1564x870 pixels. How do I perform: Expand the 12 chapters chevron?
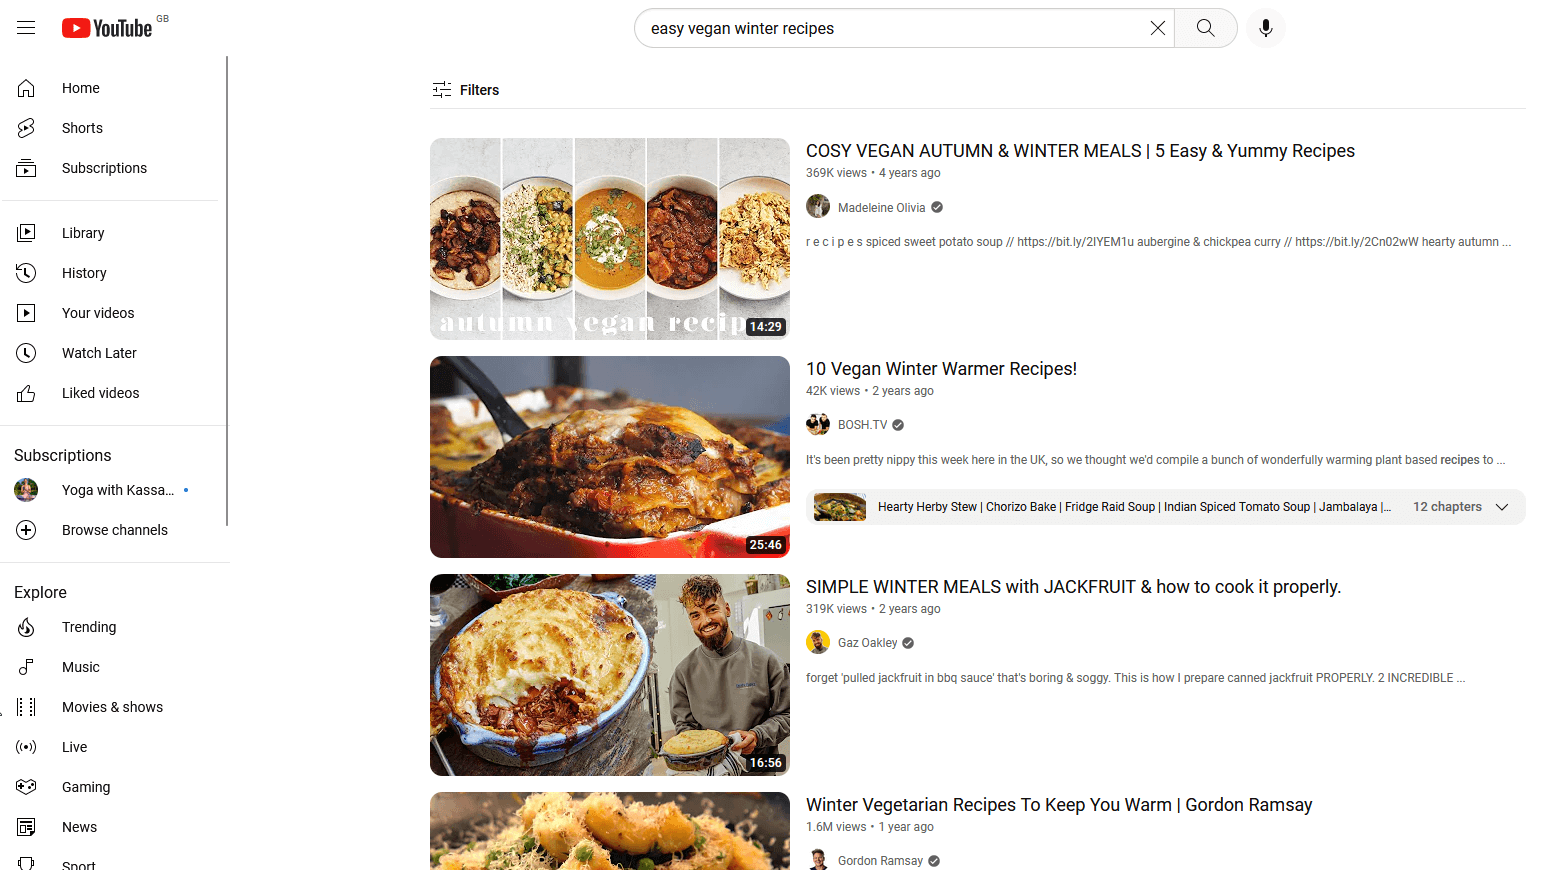[1502, 507]
